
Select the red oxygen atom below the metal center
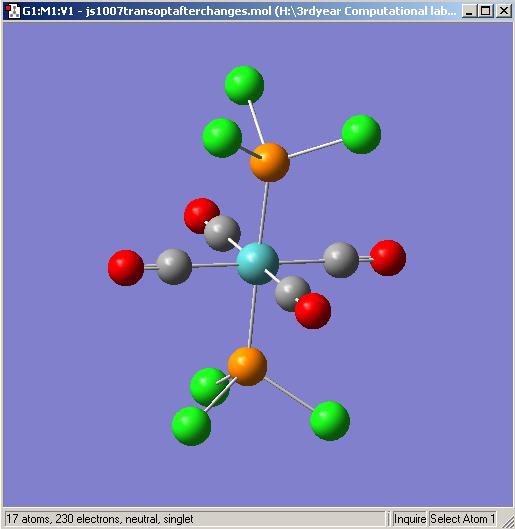[x=313, y=311]
